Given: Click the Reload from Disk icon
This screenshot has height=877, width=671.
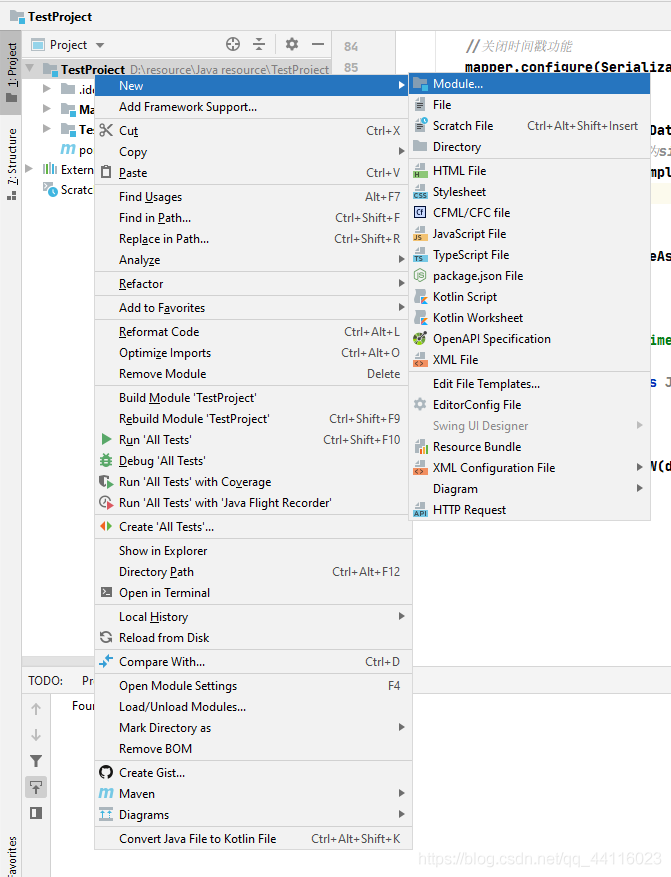Looking at the screenshot, I should [x=106, y=637].
